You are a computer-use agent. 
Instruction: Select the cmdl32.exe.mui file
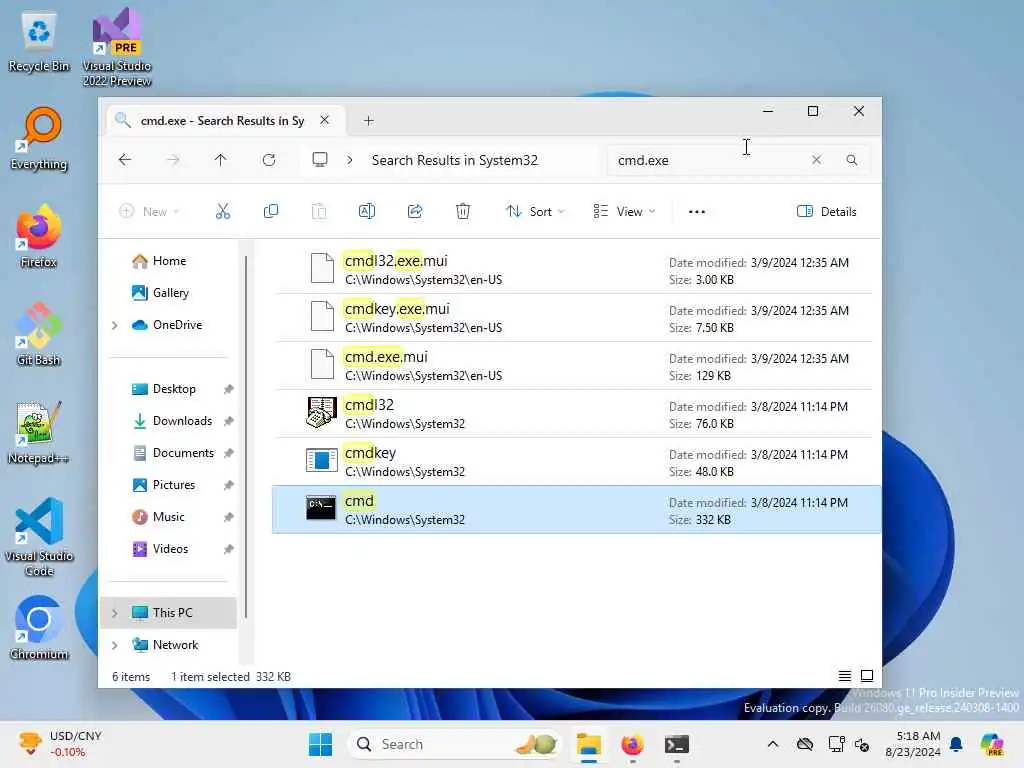(575, 270)
